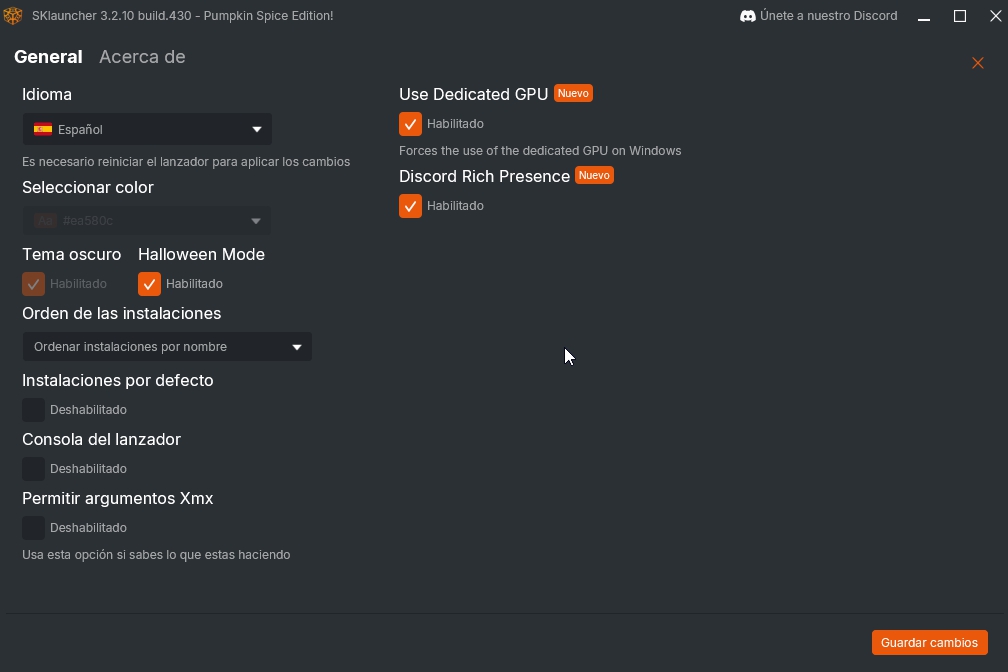Open the Orden de las instalaciones dropdown
The width and height of the screenshot is (1008, 672).
click(166, 346)
